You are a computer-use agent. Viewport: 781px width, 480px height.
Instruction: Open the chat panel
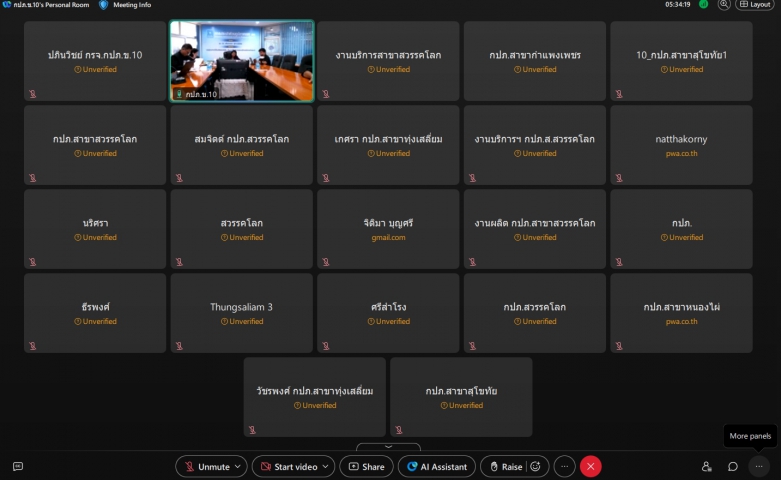click(x=733, y=466)
